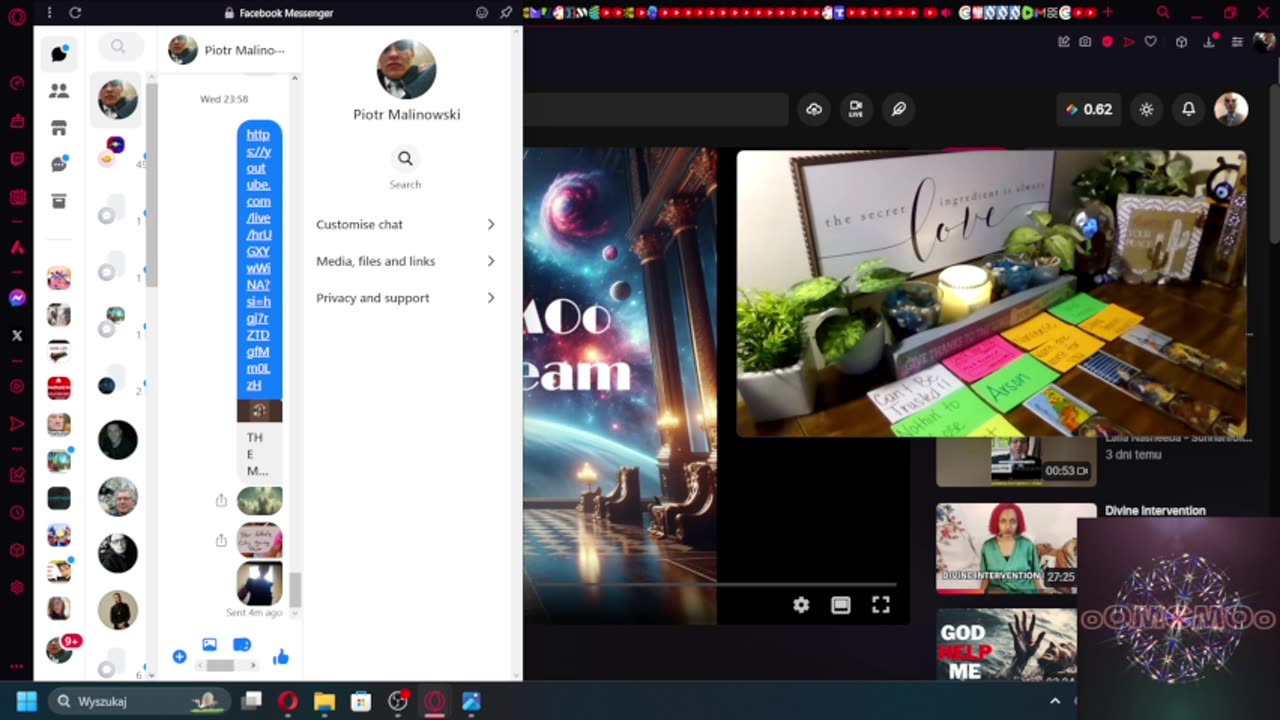This screenshot has height=720, width=1280.
Task: Toggle theater mode in video player
Action: pyautogui.click(x=841, y=605)
